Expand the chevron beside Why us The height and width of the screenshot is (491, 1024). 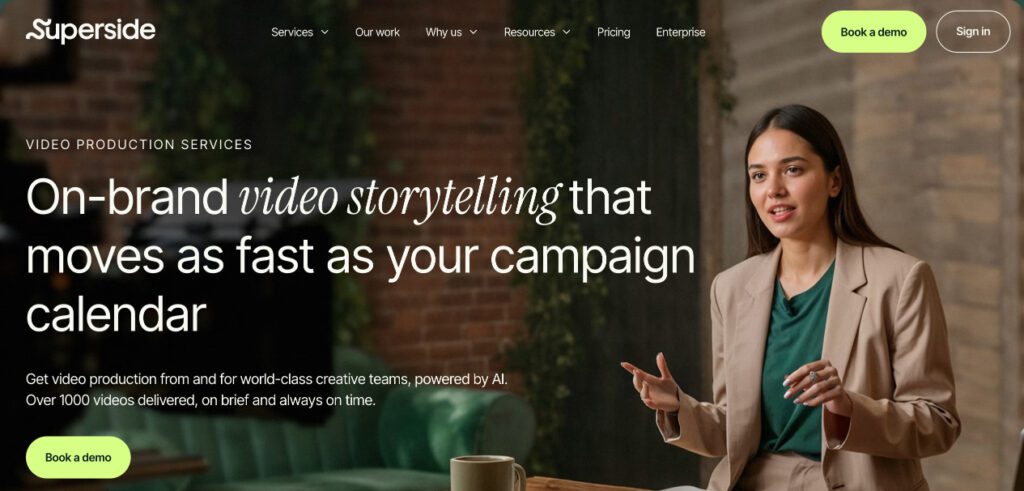pyautogui.click(x=473, y=32)
